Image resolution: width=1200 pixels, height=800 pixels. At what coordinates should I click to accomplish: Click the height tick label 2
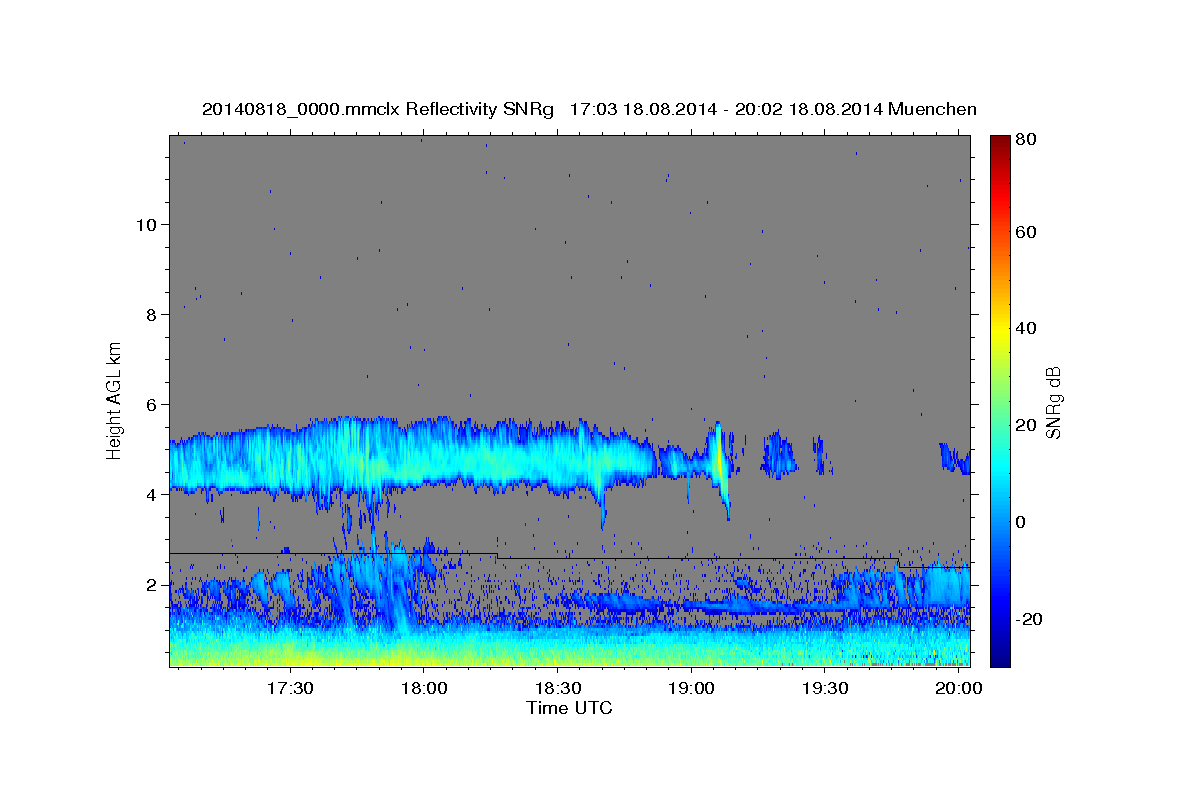click(151, 584)
